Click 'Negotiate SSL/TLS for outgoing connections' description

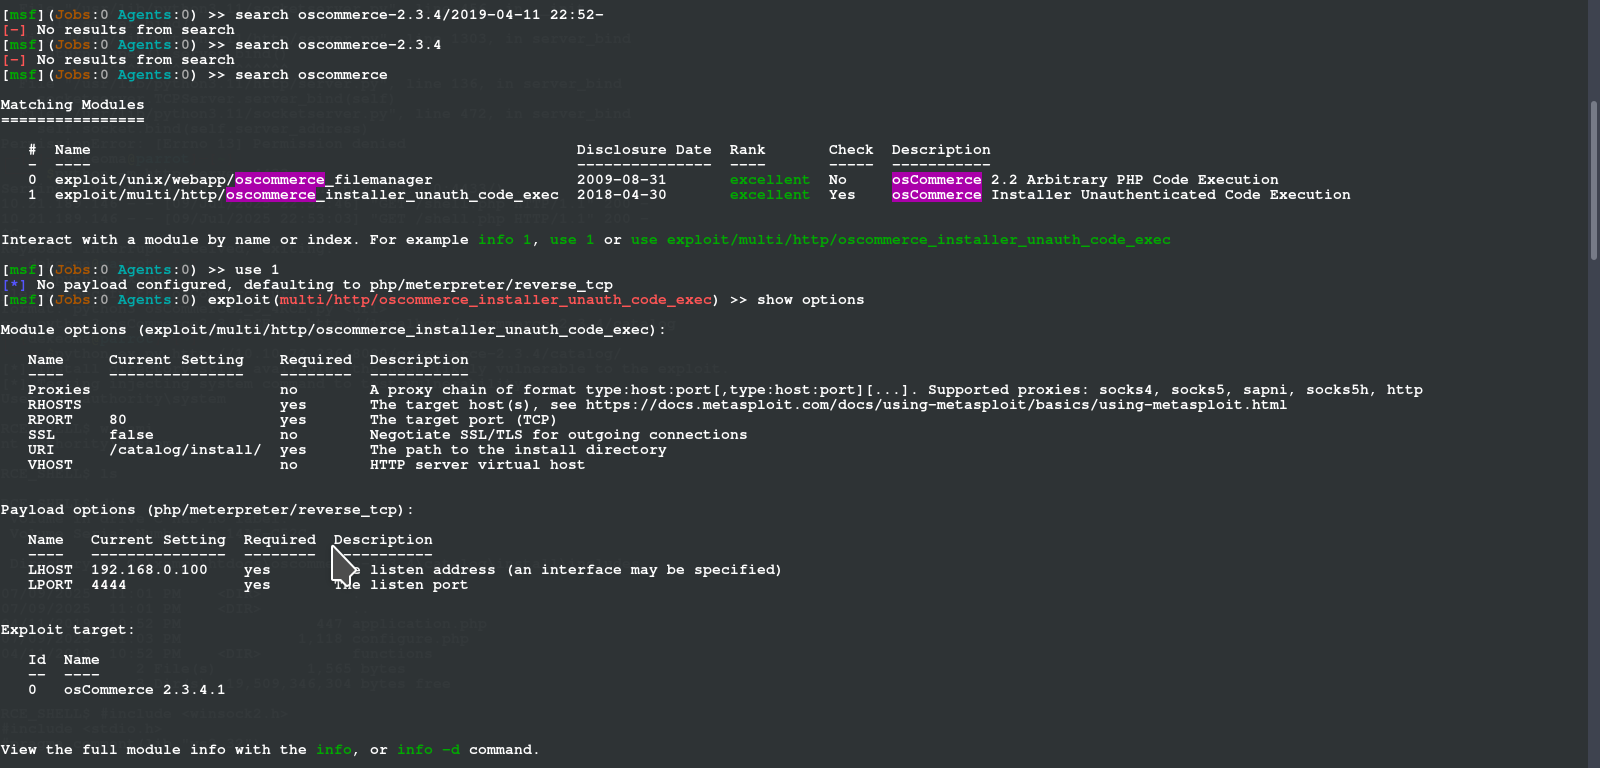click(558, 435)
